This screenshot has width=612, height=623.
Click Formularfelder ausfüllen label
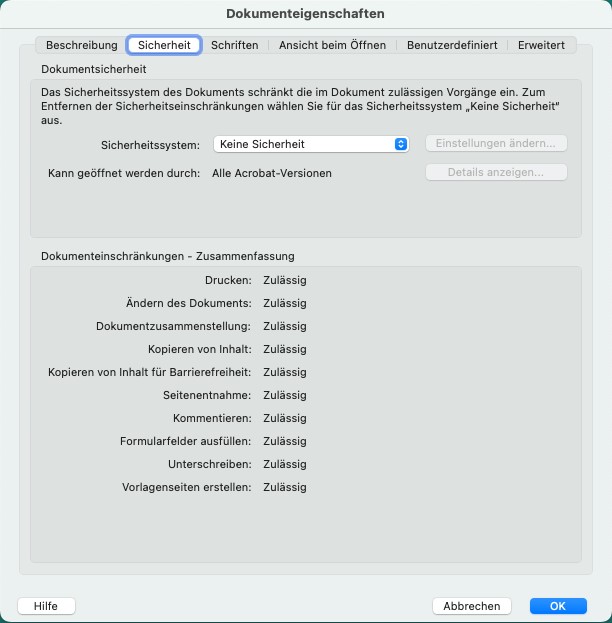tap(186, 441)
